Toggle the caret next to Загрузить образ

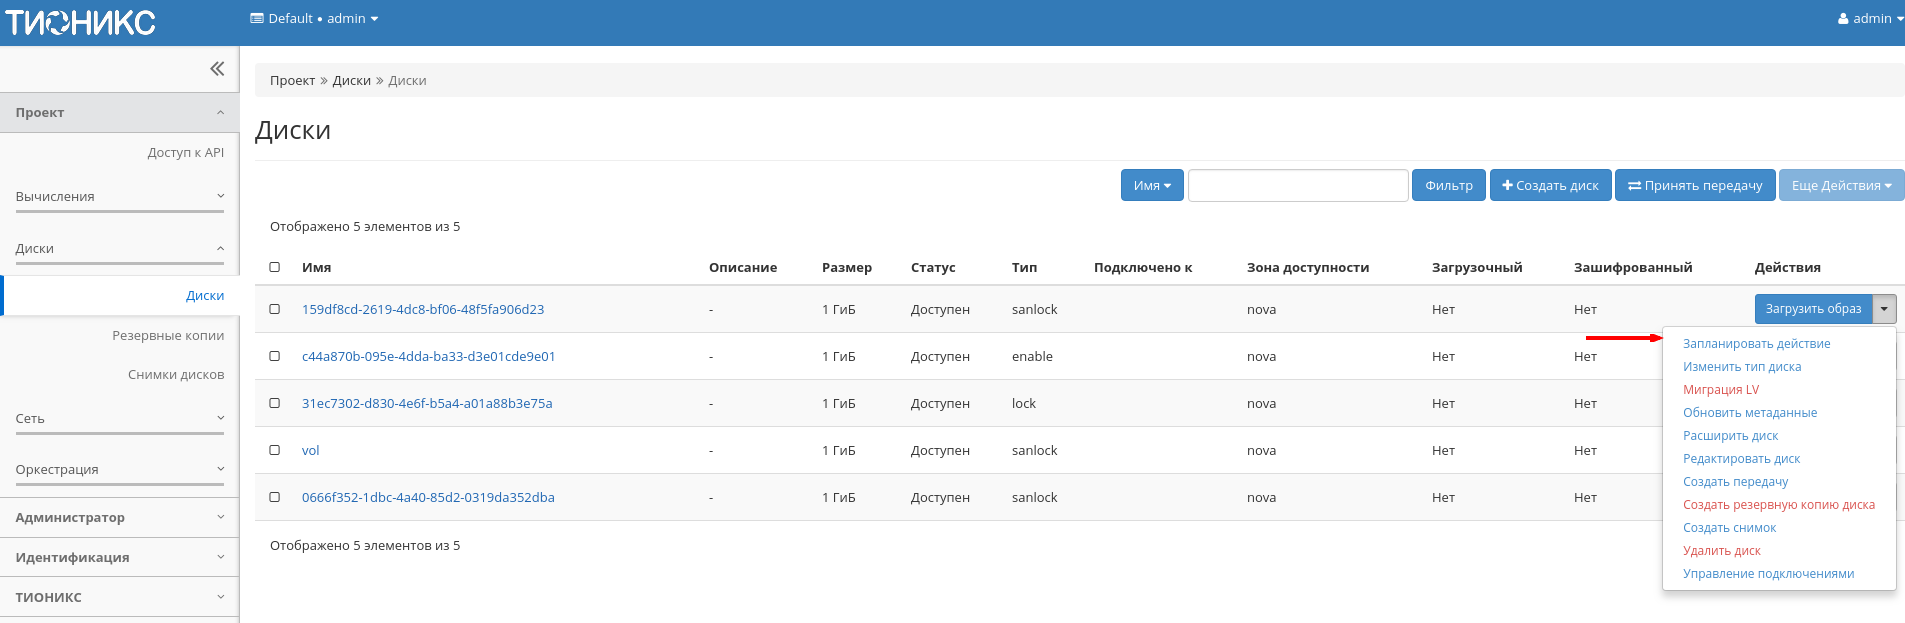(x=1884, y=309)
